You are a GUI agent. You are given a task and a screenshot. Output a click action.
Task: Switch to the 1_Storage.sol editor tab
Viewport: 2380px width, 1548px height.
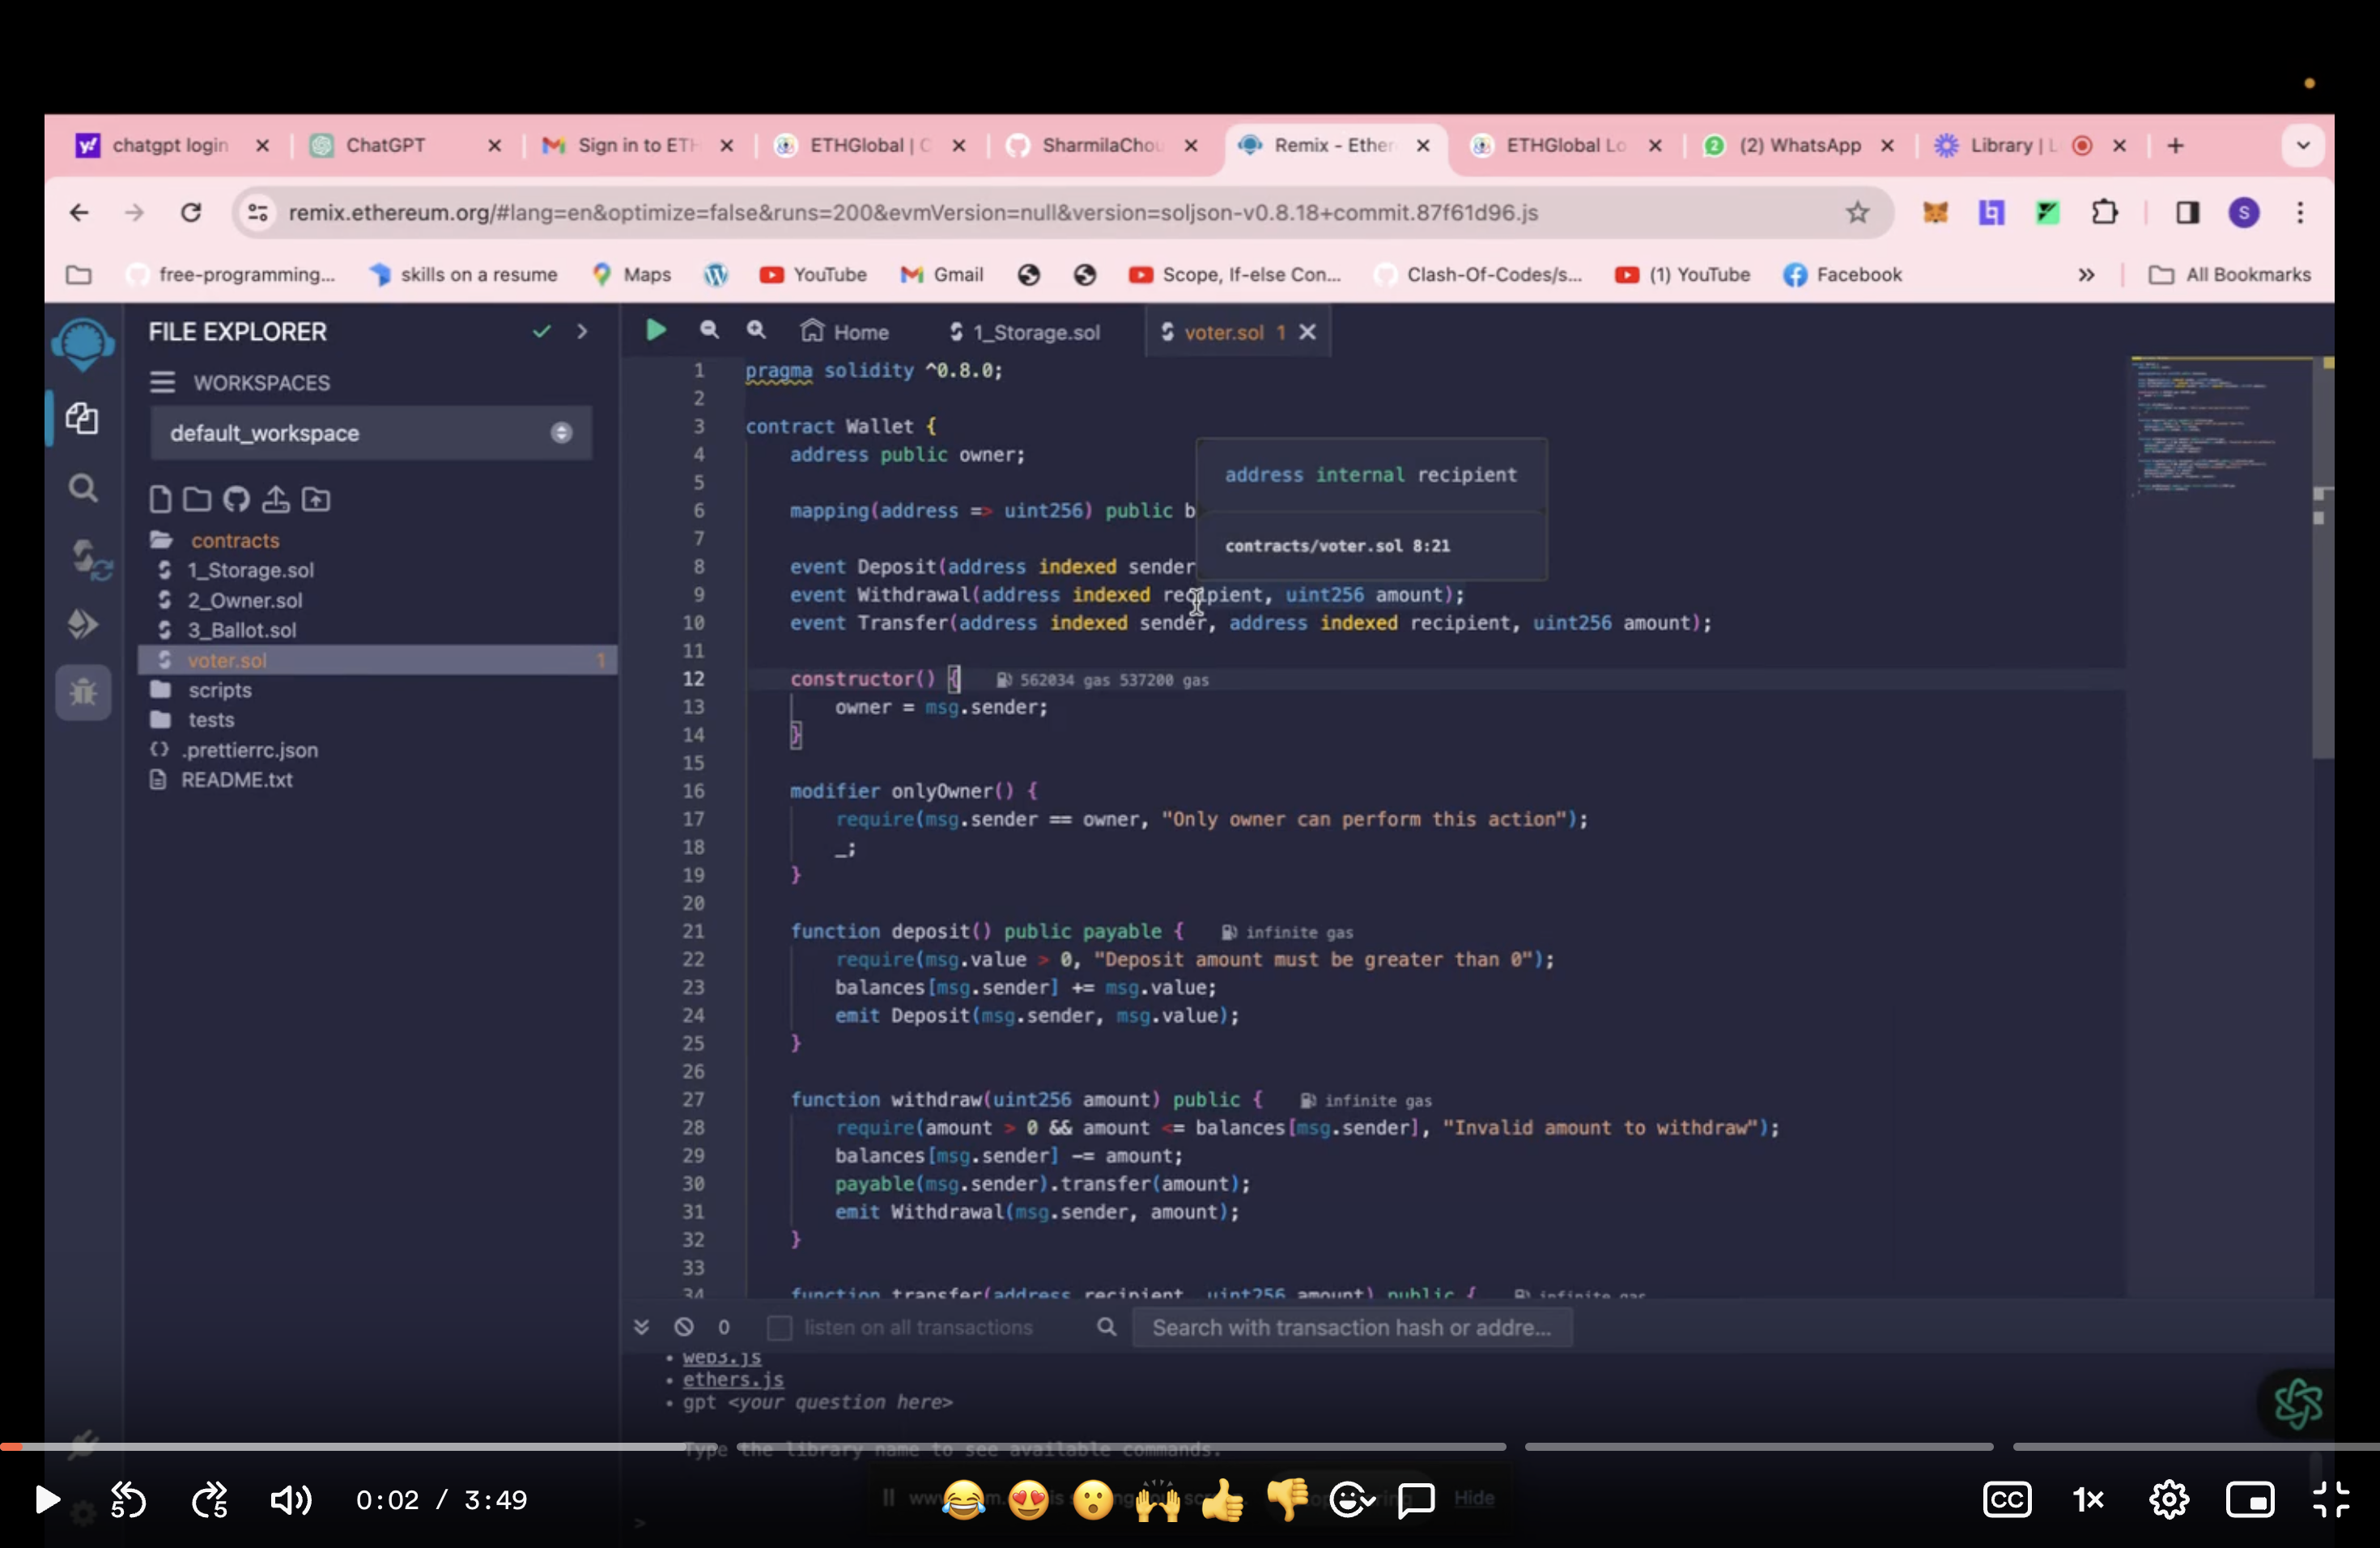pyautogui.click(x=1024, y=331)
